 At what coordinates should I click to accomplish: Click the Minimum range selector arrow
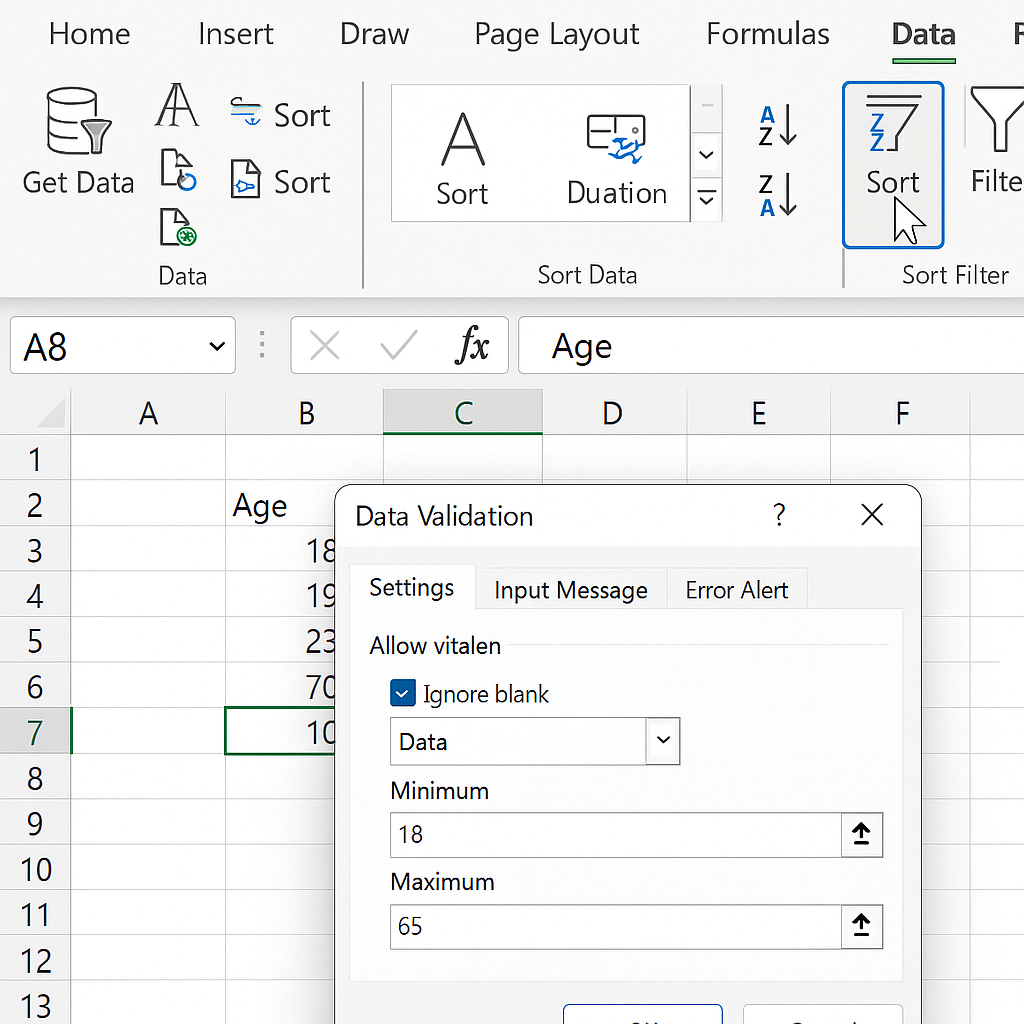pyautogui.click(x=861, y=835)
